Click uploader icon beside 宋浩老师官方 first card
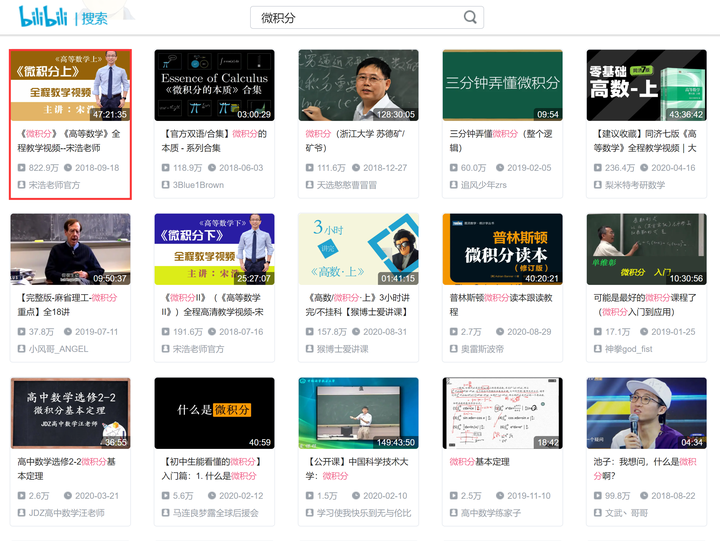This screenshot has height=541, width=720. 22,185
